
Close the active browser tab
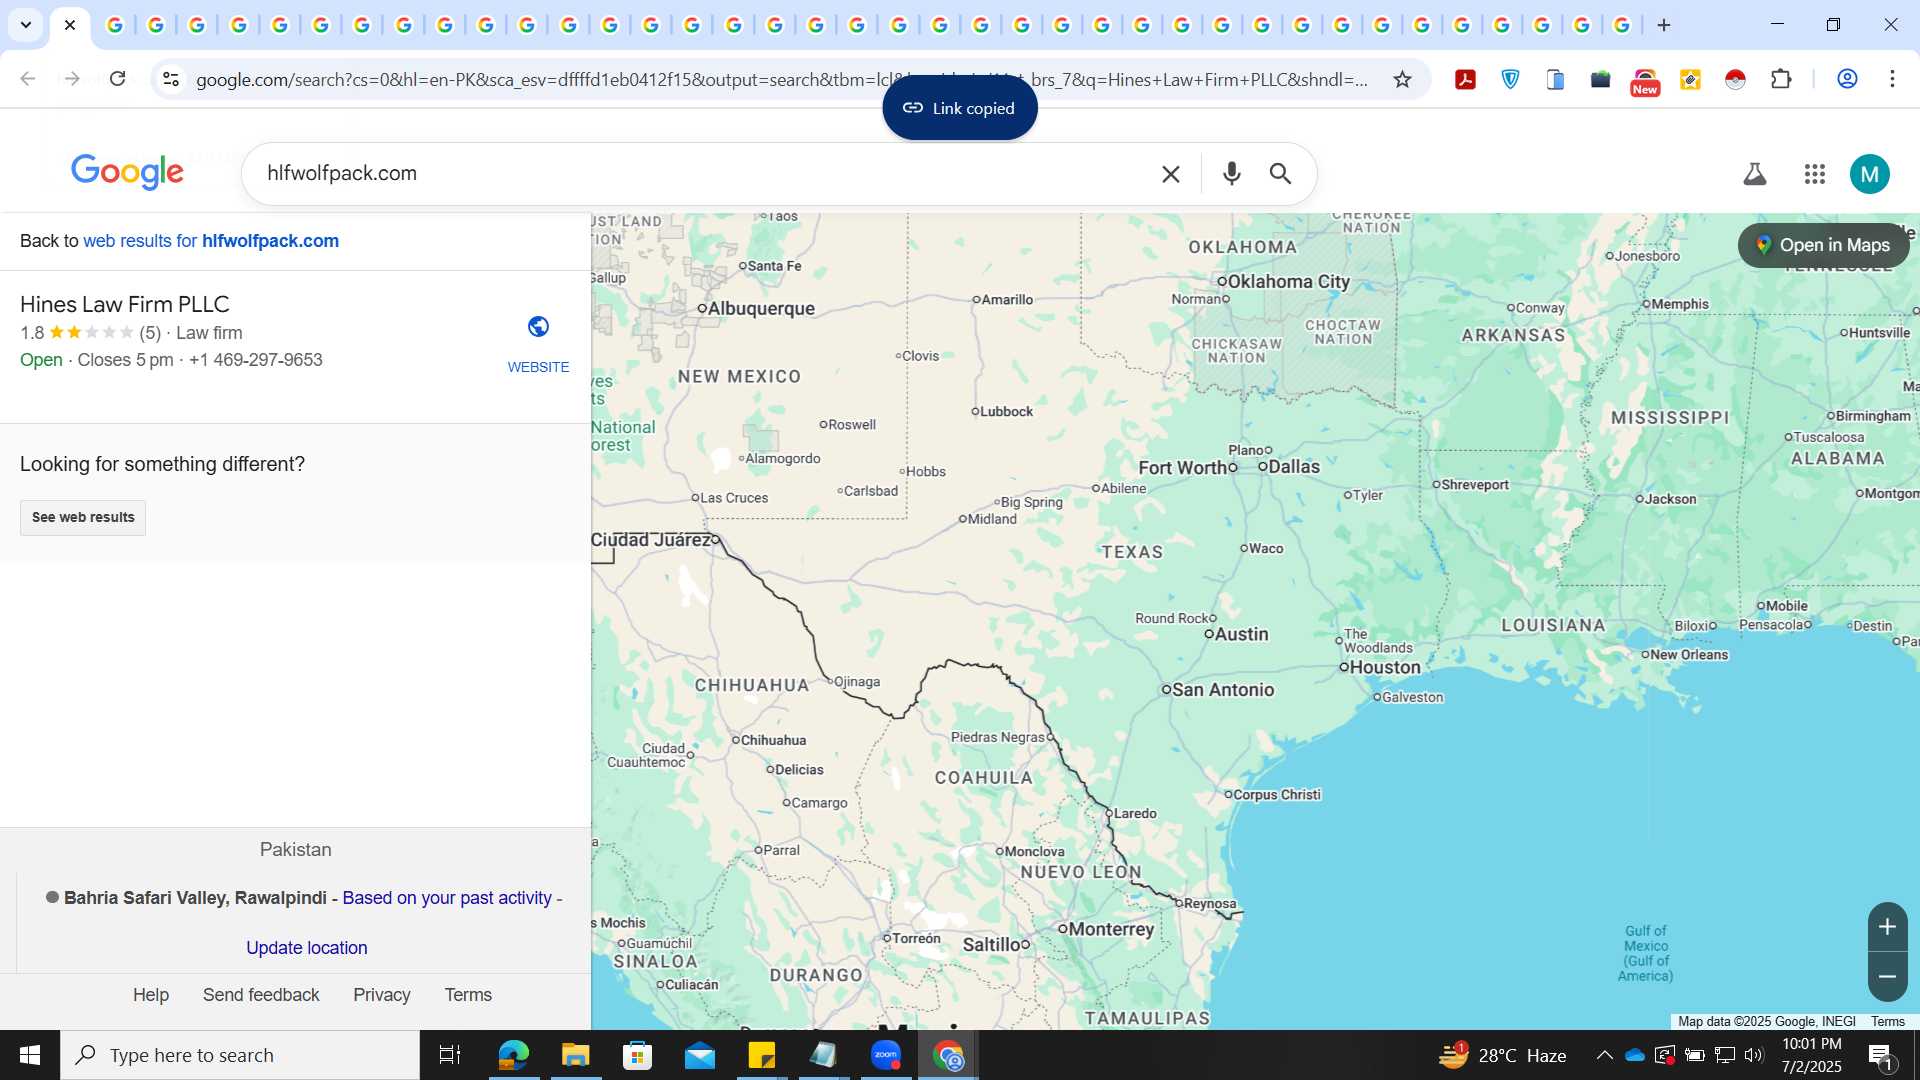(69, 25)
